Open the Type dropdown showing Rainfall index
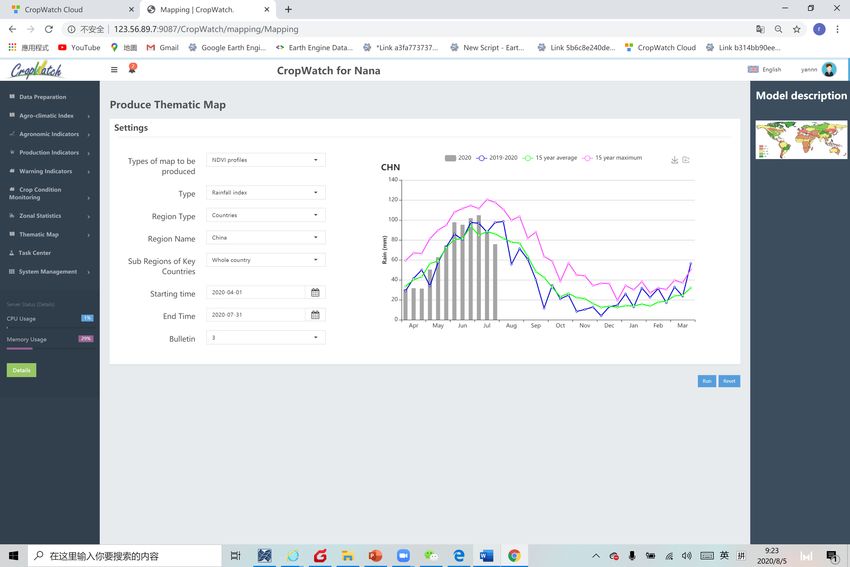 [x=266, y=192]
